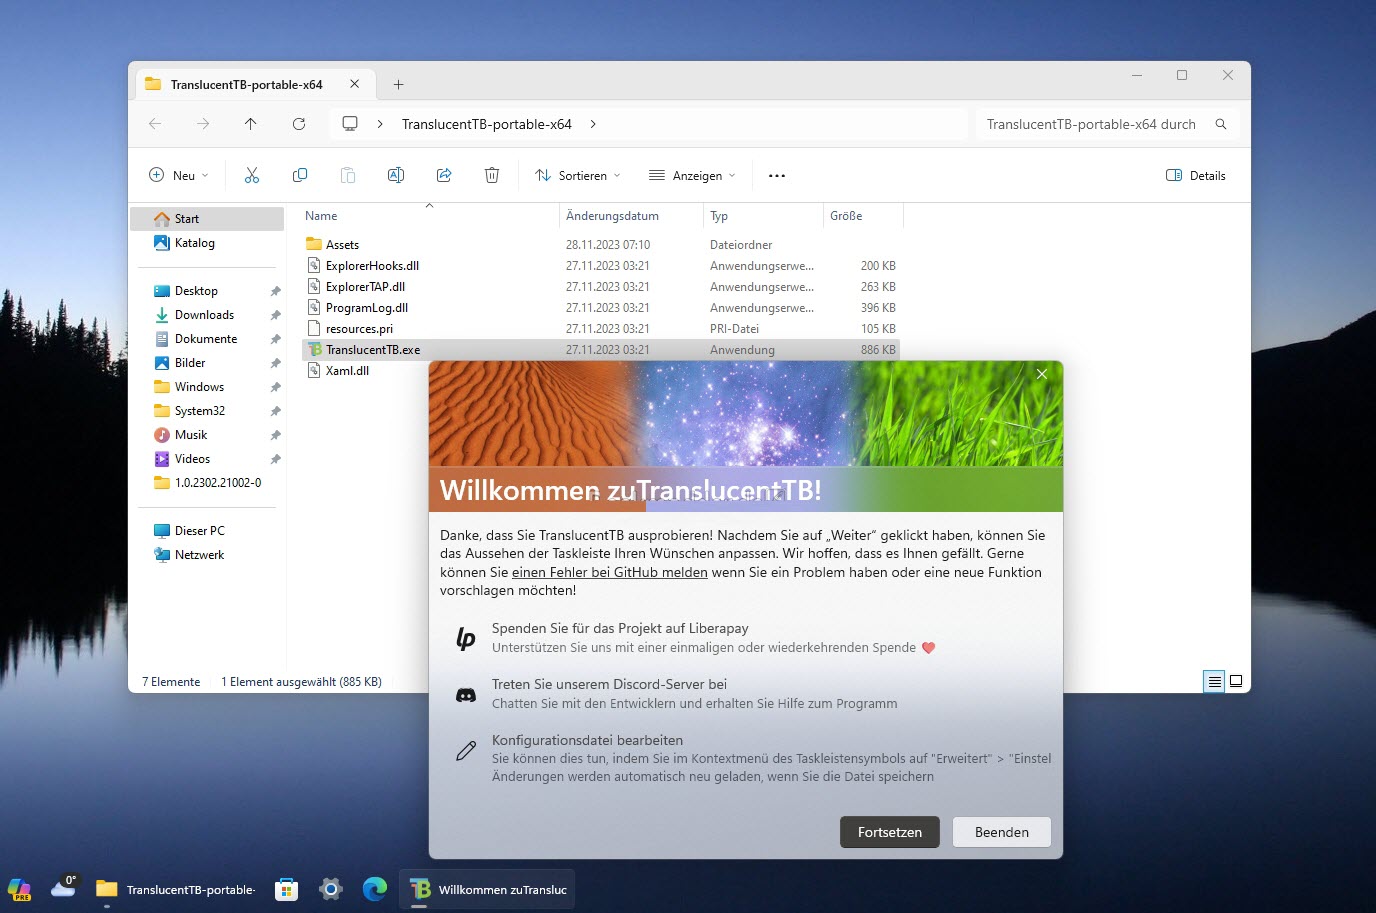The height and width of the screenshot is (913, 1376).
Task: Open Settings gear in taskbar
Action: coord(331,889)
